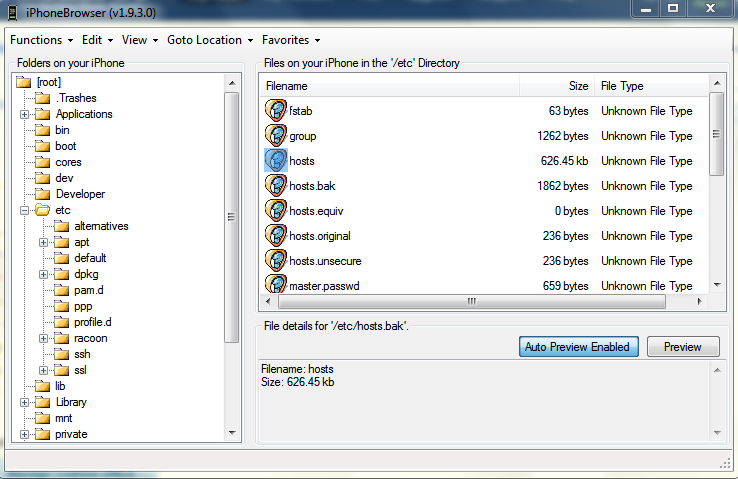Image resolution: width=738 pixels, height=479 pixels.
Task: Sort files by the Size column header
Action: (x=557, y=86)
